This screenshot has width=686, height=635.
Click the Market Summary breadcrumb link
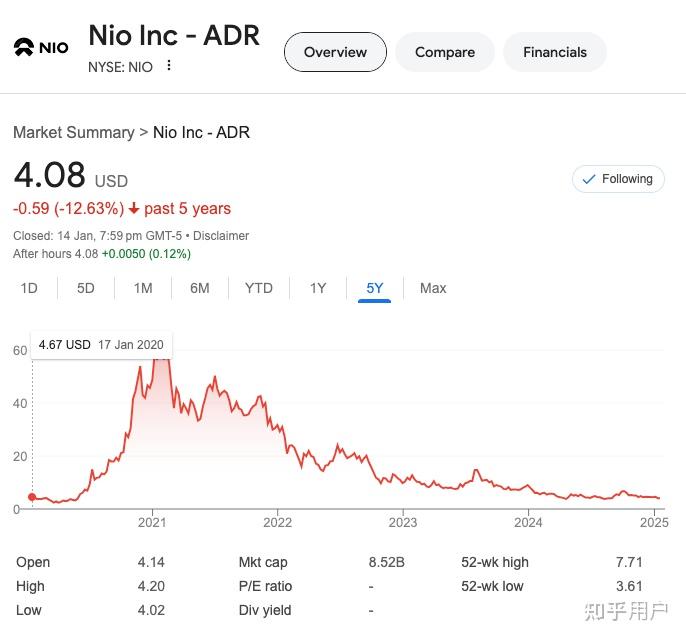pyautogui.click(x=73, y=132)
